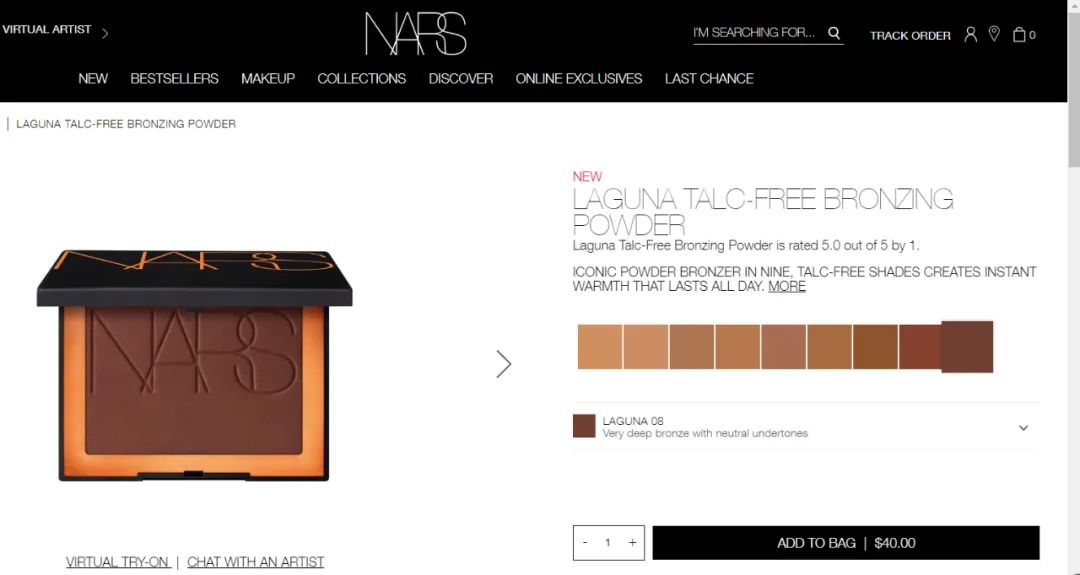Click the Virtual Artist arrow
Viewport: 1080px width, 575px height.
click(x=105, y=32)
